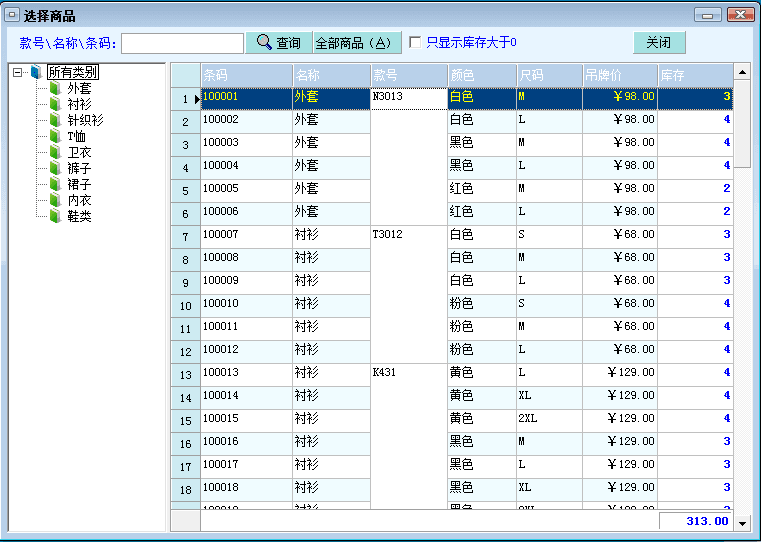This screenshot has height=542, width=761.
Task: Click the green book icon beside 鞋类
Action: click(x=55, y=217)
